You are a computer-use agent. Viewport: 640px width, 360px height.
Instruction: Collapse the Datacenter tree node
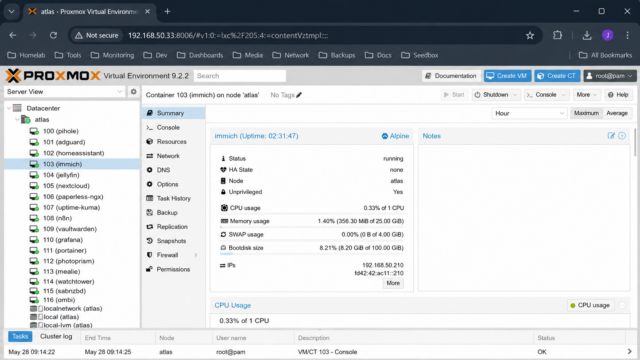9,108
